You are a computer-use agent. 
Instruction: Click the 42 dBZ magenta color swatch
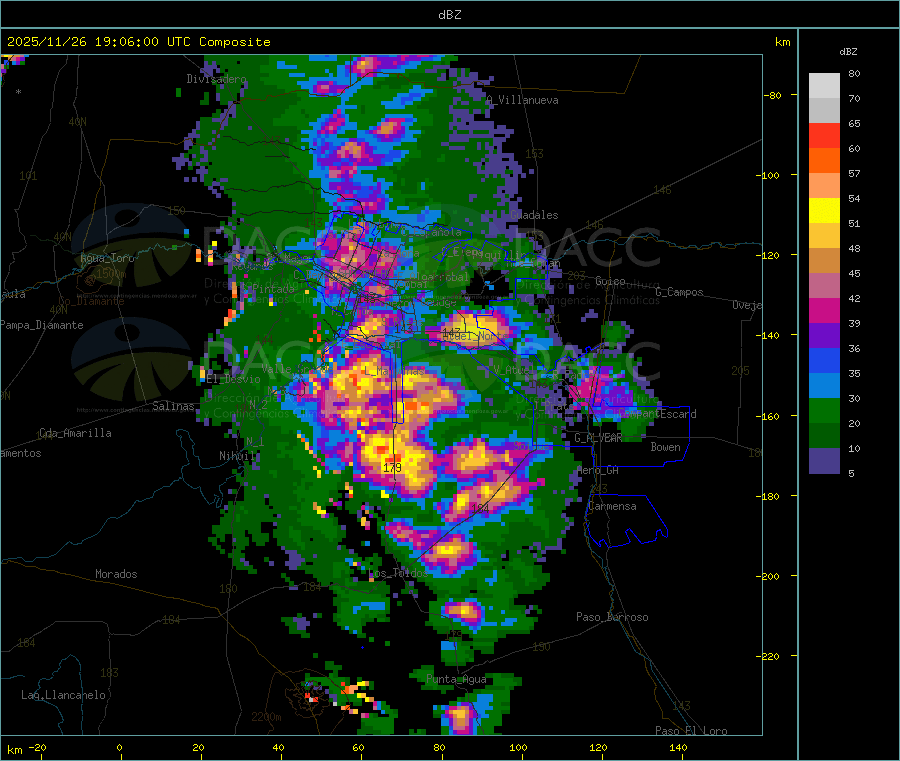[824, 310]
